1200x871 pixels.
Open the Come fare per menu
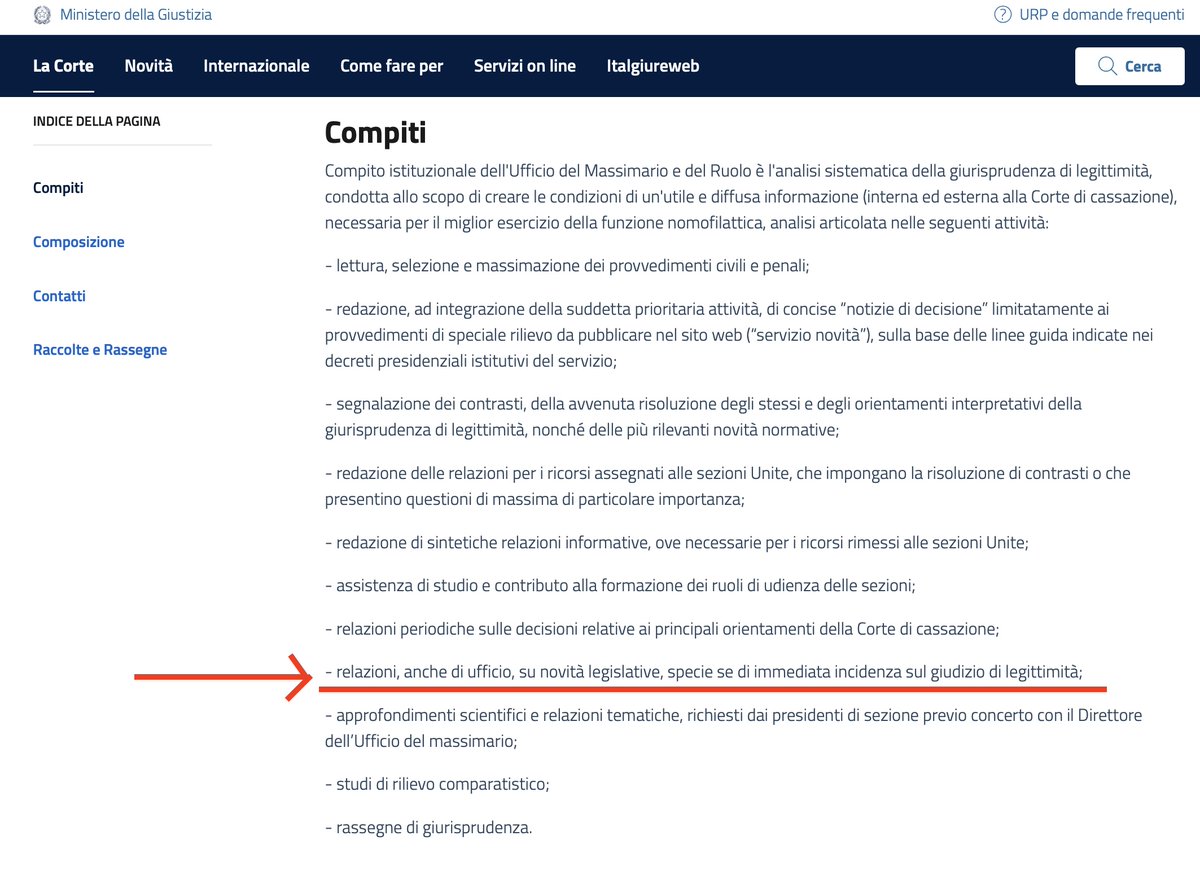[391, 66]
